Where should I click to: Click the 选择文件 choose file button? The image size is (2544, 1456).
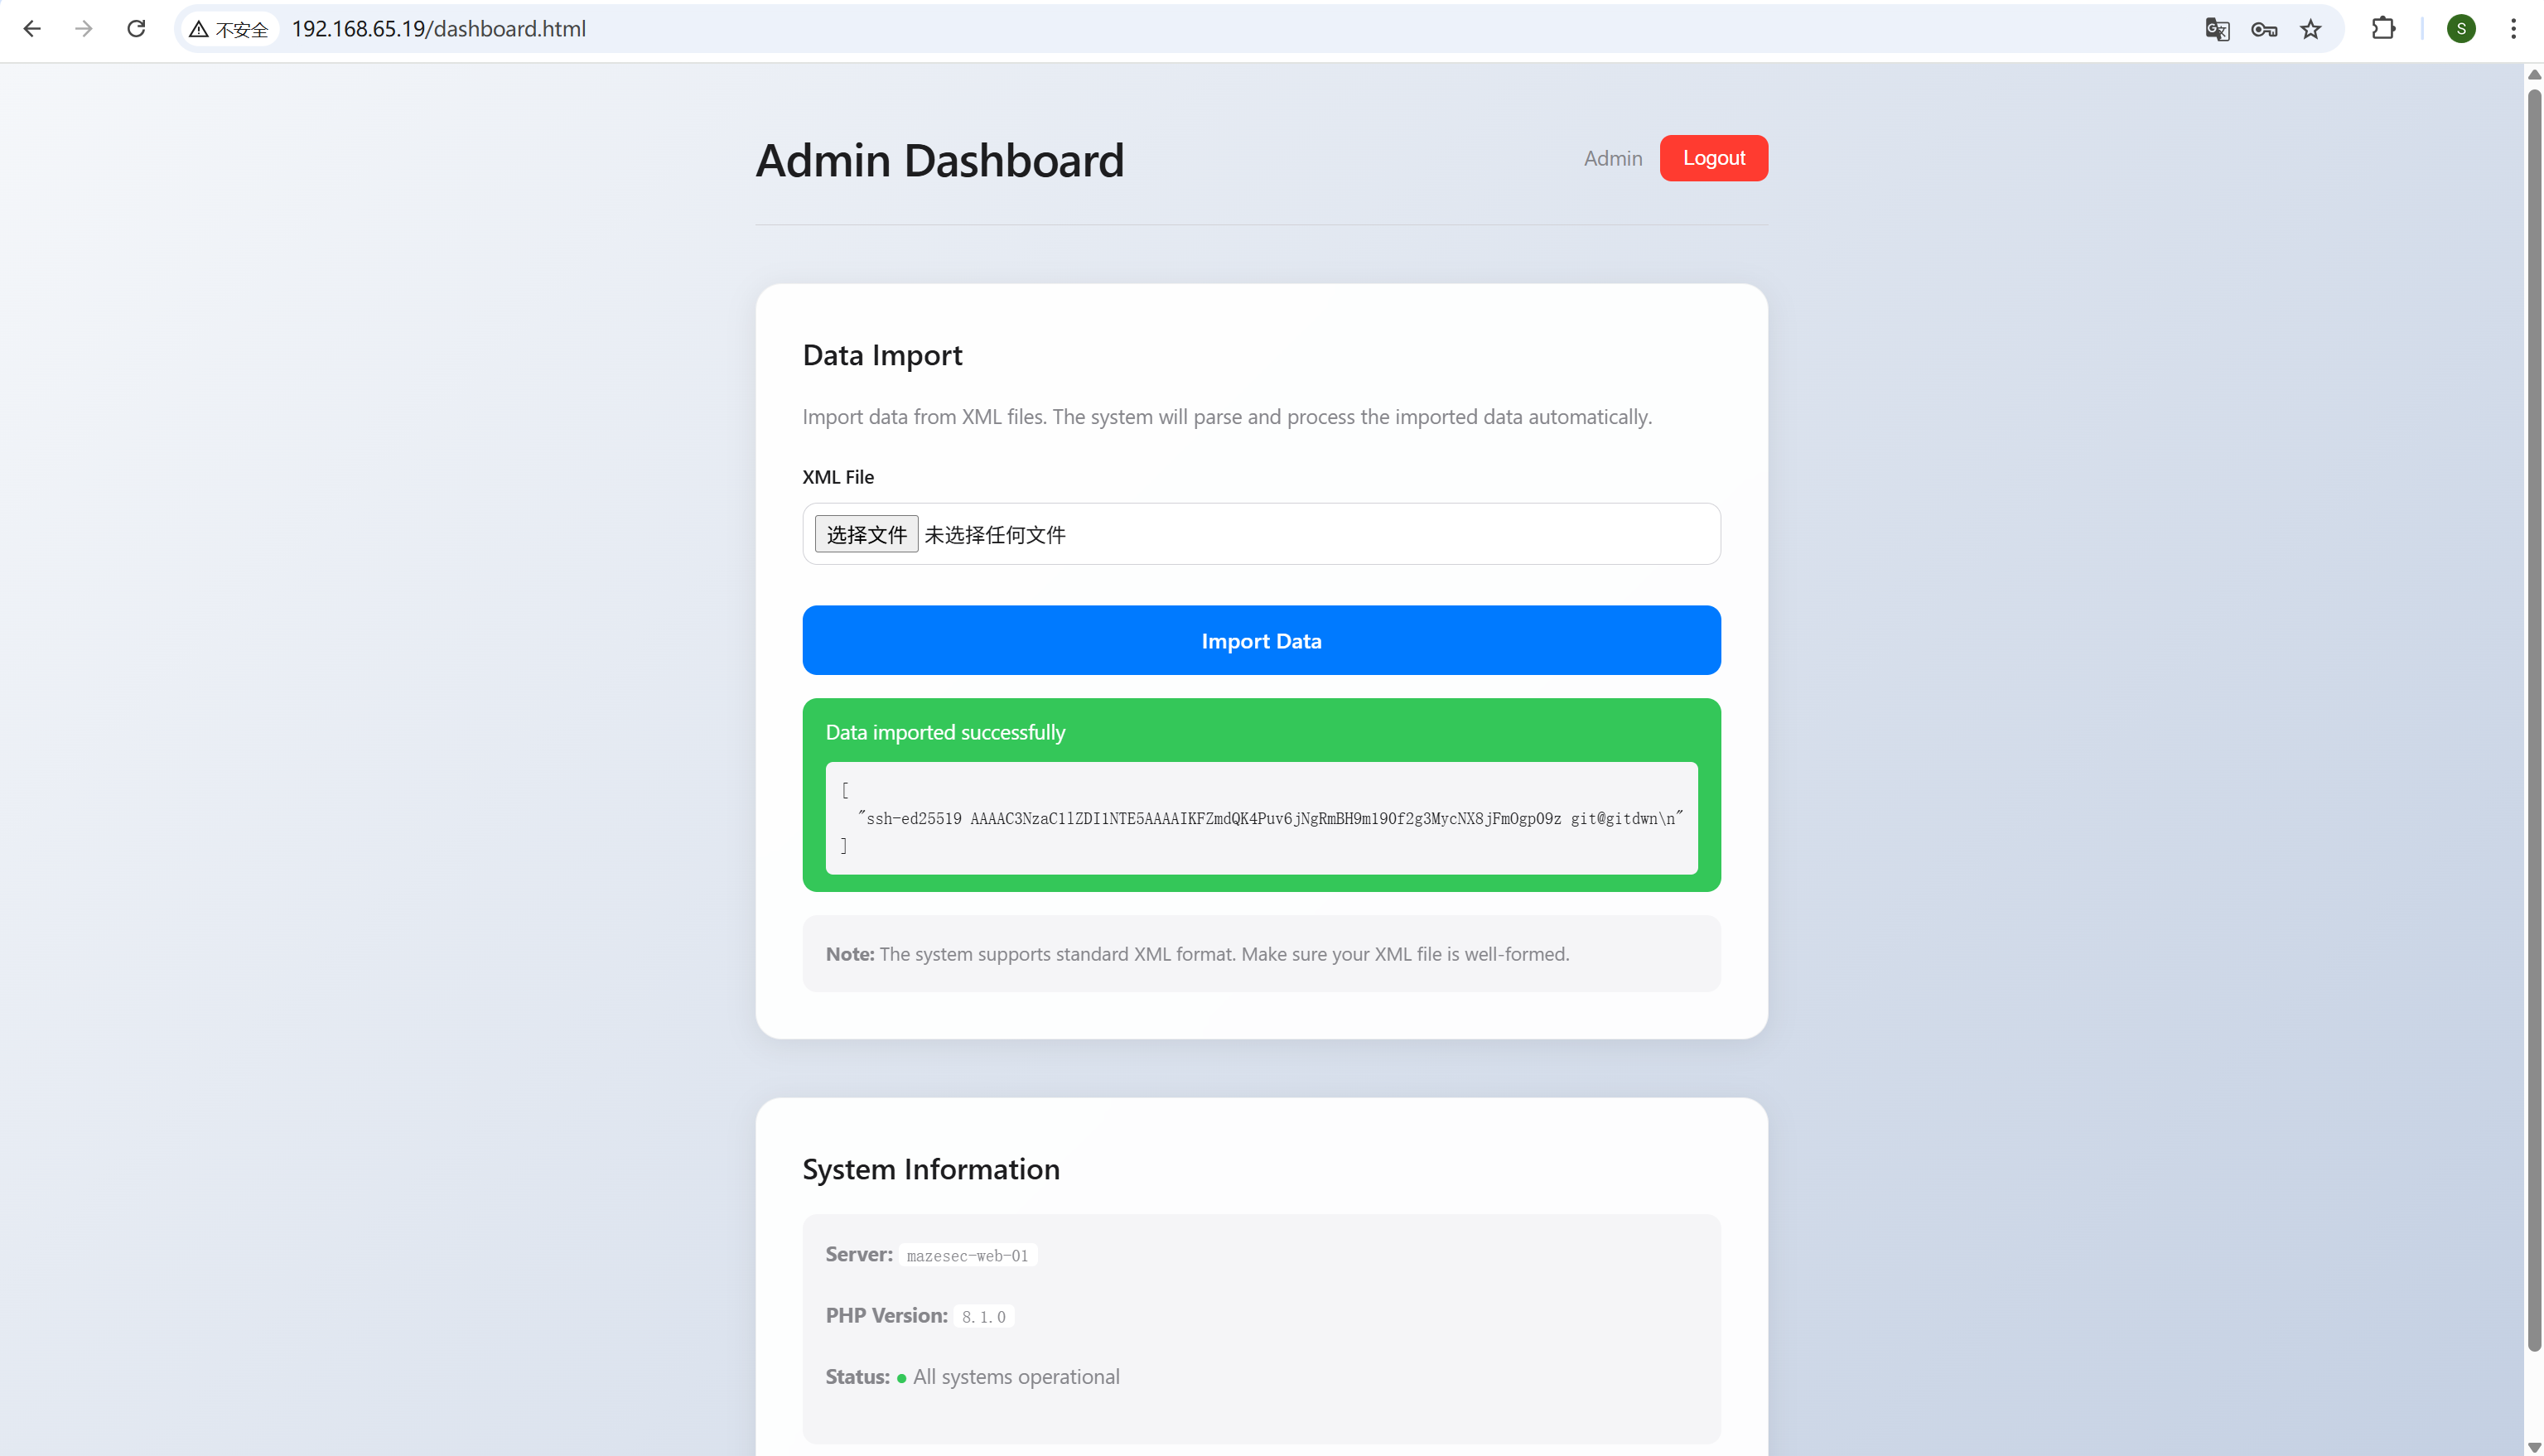coord(866,534)
